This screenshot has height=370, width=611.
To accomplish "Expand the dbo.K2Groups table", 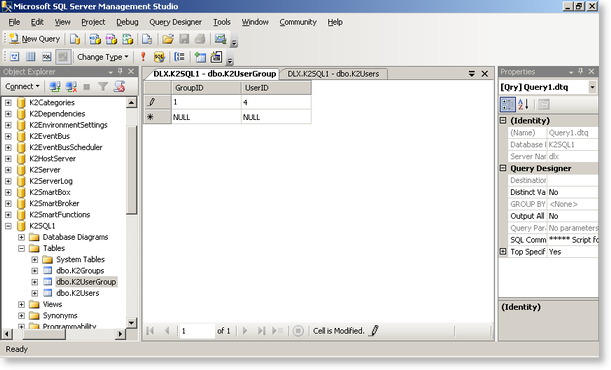I will point(35,271).
